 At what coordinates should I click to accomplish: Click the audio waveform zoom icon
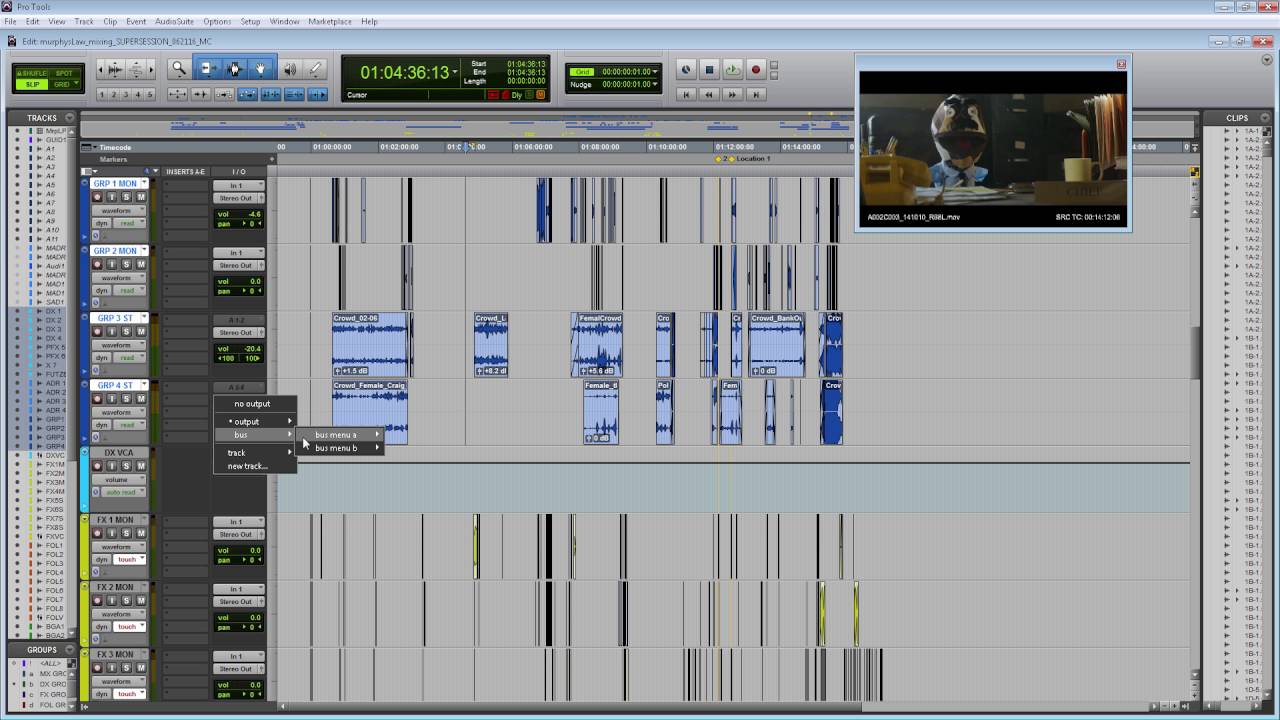pos(116,69)
